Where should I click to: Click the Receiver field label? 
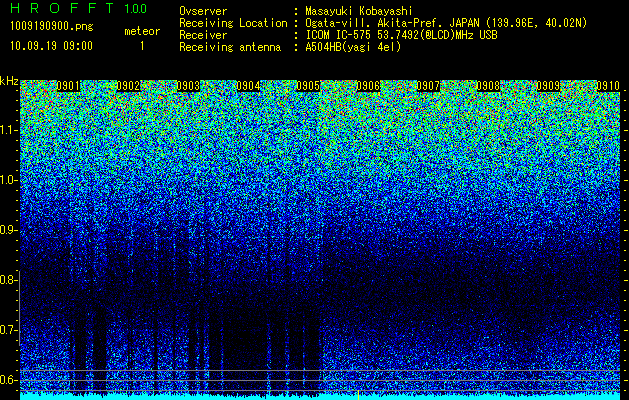tap(203, 35)
